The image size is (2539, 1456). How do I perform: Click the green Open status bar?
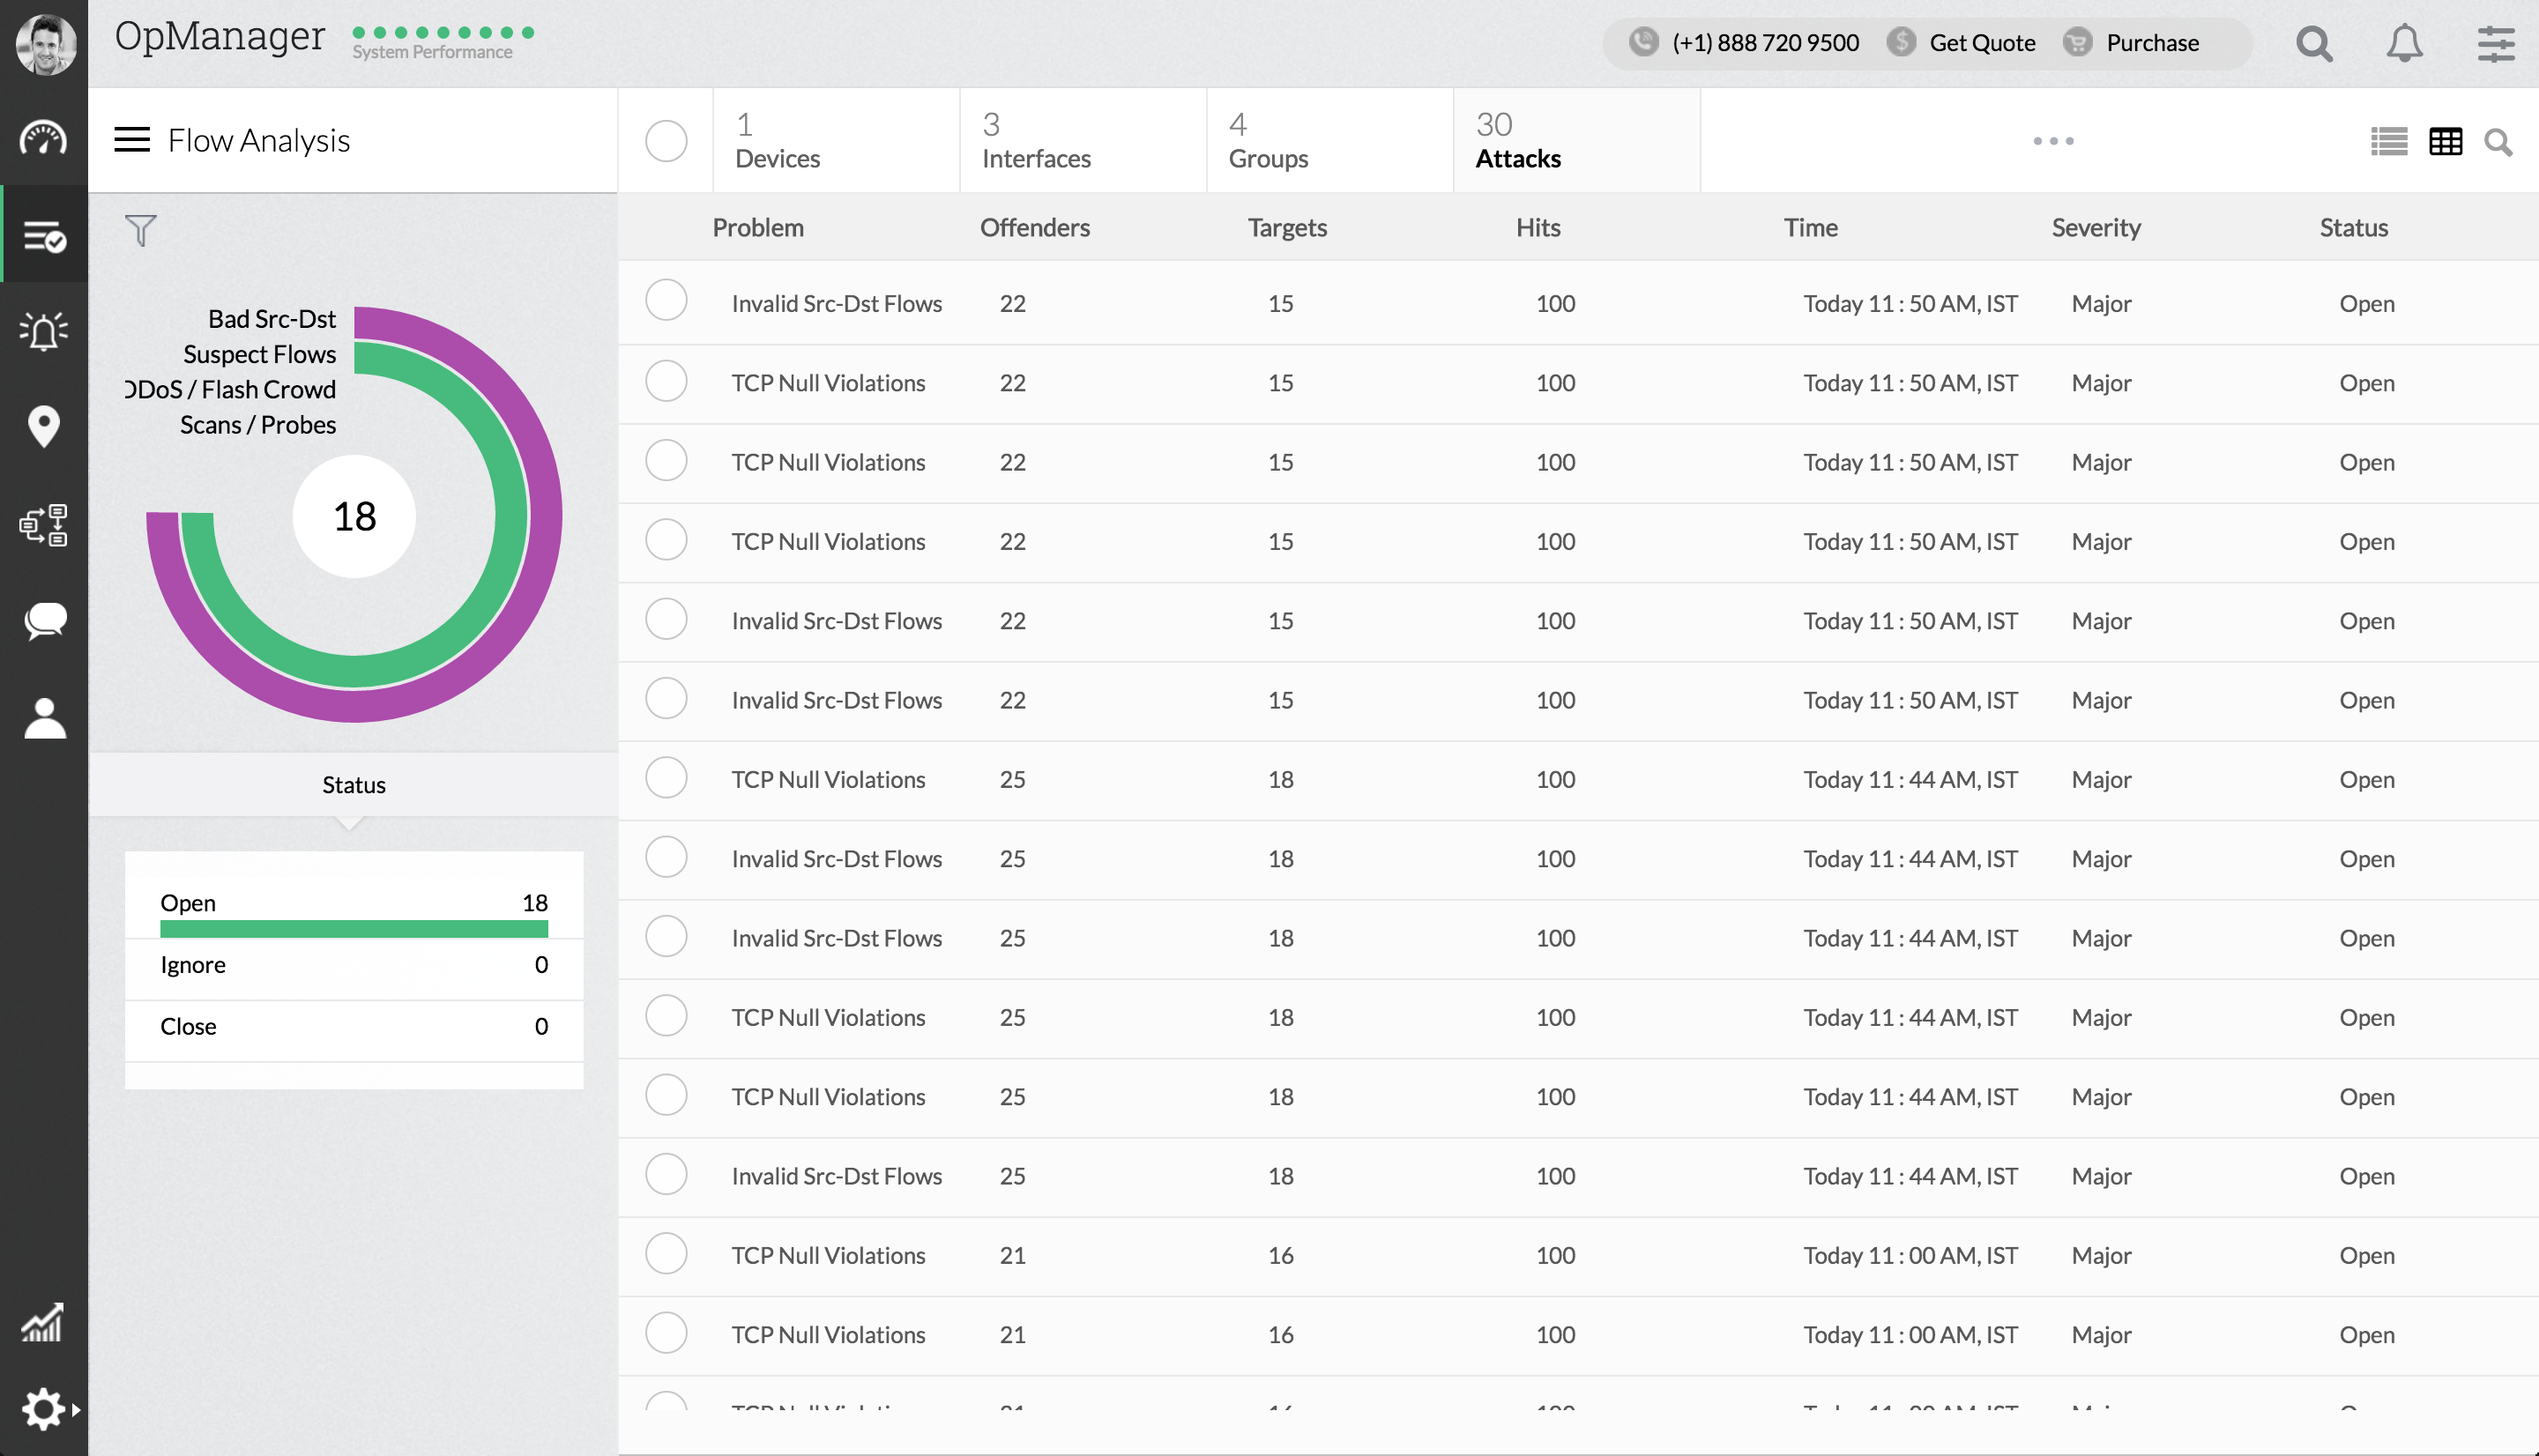pos(353,928)
